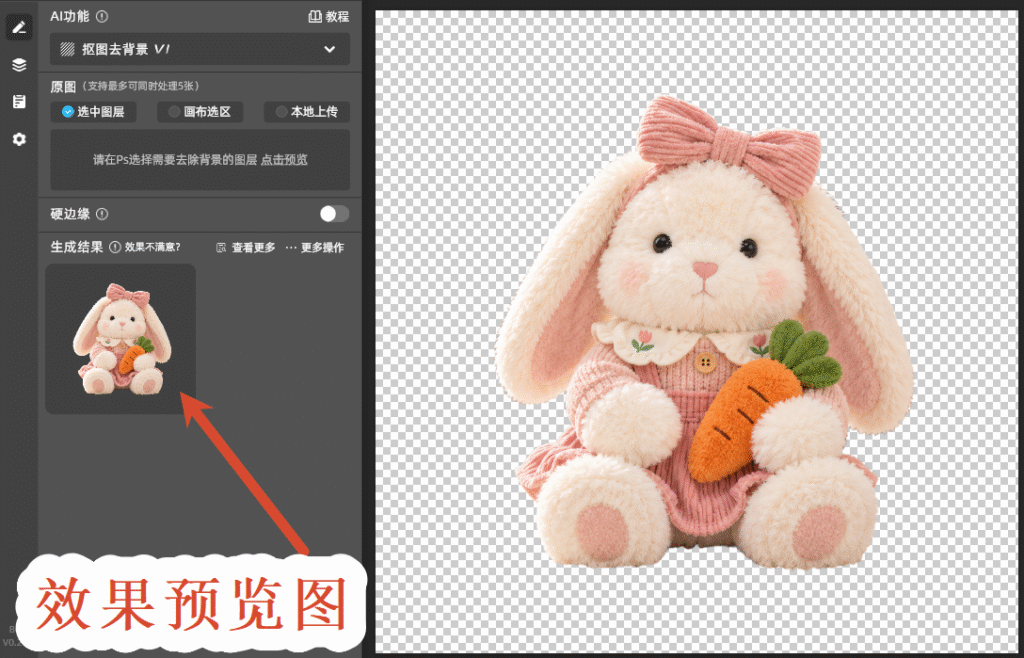Click the 原图 section label
1024x658 pixels.
(x=63, y=86)
